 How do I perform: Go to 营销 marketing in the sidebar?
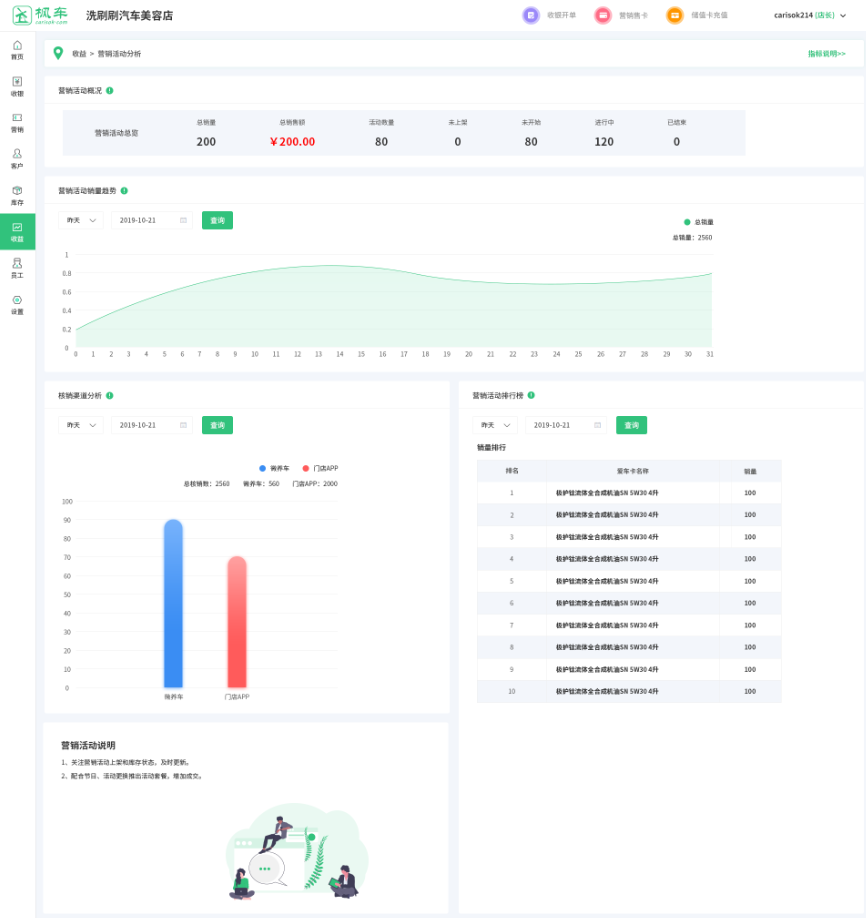pyautogui.click(x=17, y=122)
